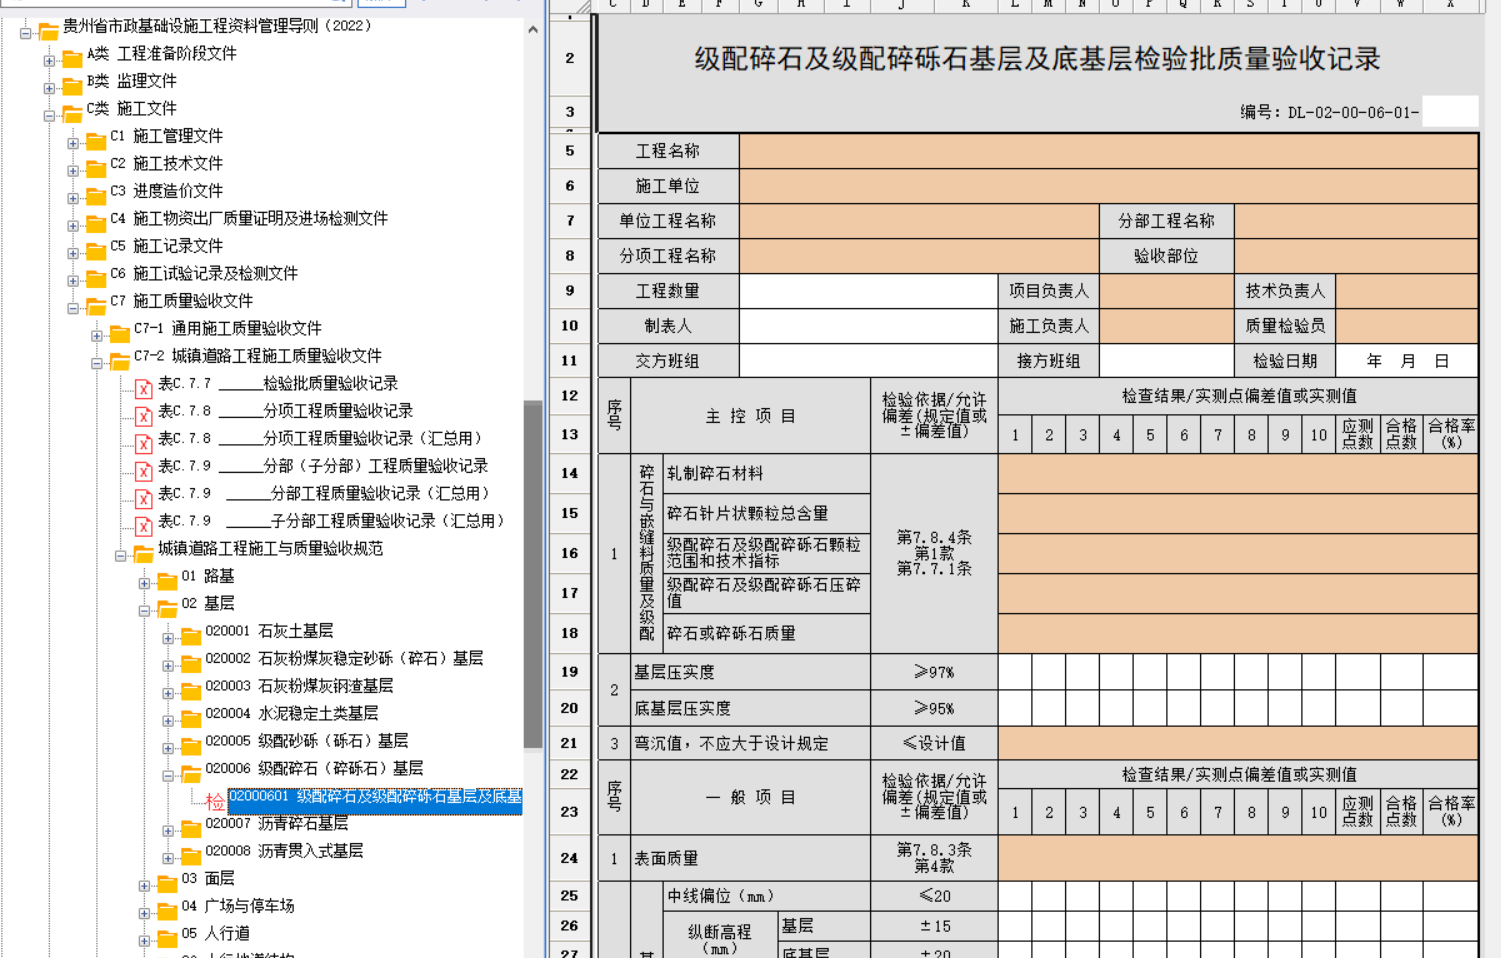Image resolution: width=1501 pixels, height=958 pixels.
Task: Click the tree panel vertical scrollbar thumb
Action: (x=532, y=572)
